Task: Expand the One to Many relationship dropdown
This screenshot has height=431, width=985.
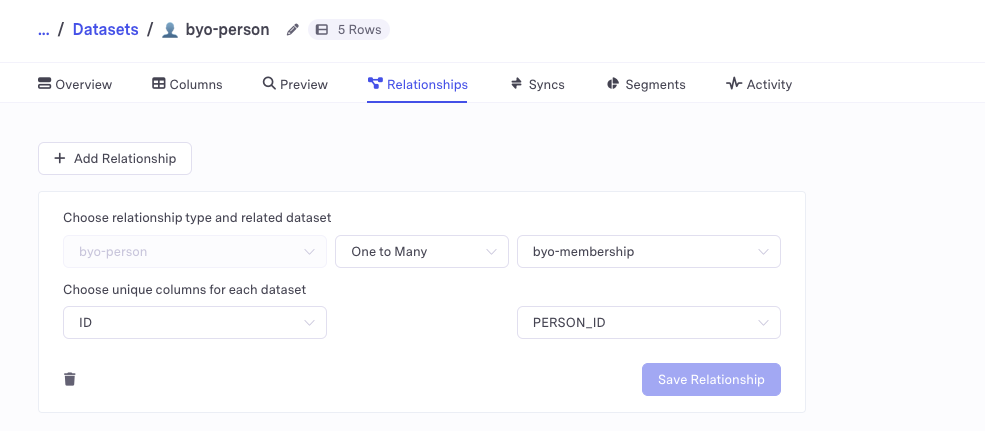Action: click(422, 252)
